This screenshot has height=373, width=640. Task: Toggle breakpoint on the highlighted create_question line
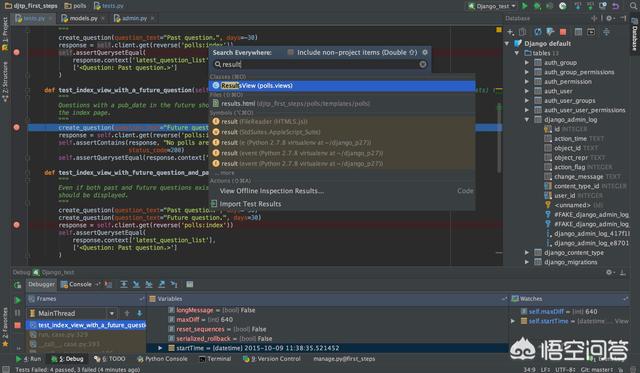coord(17,127)
